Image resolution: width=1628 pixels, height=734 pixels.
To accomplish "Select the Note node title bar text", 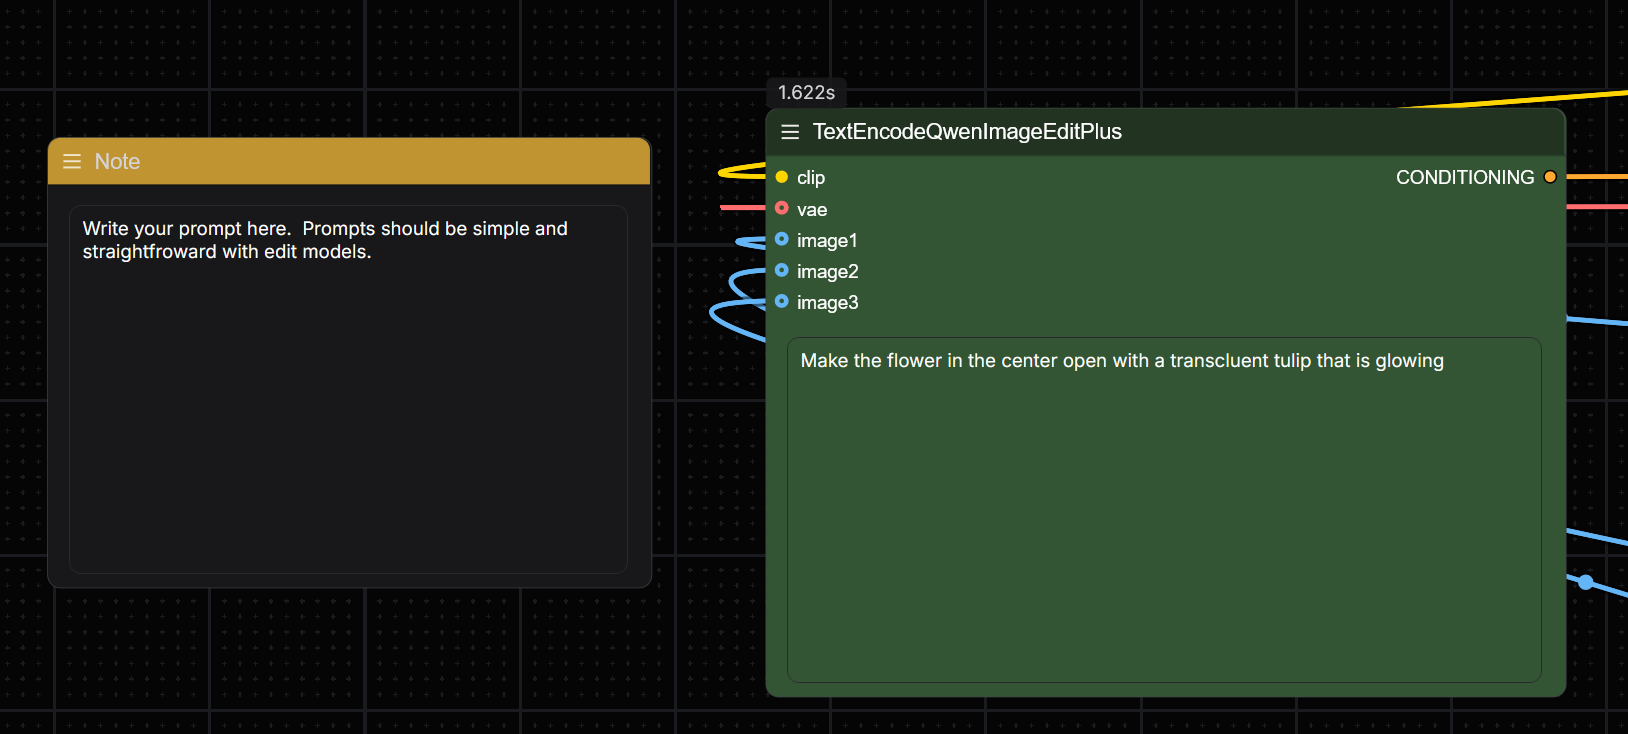I will [x=117, y=162].
